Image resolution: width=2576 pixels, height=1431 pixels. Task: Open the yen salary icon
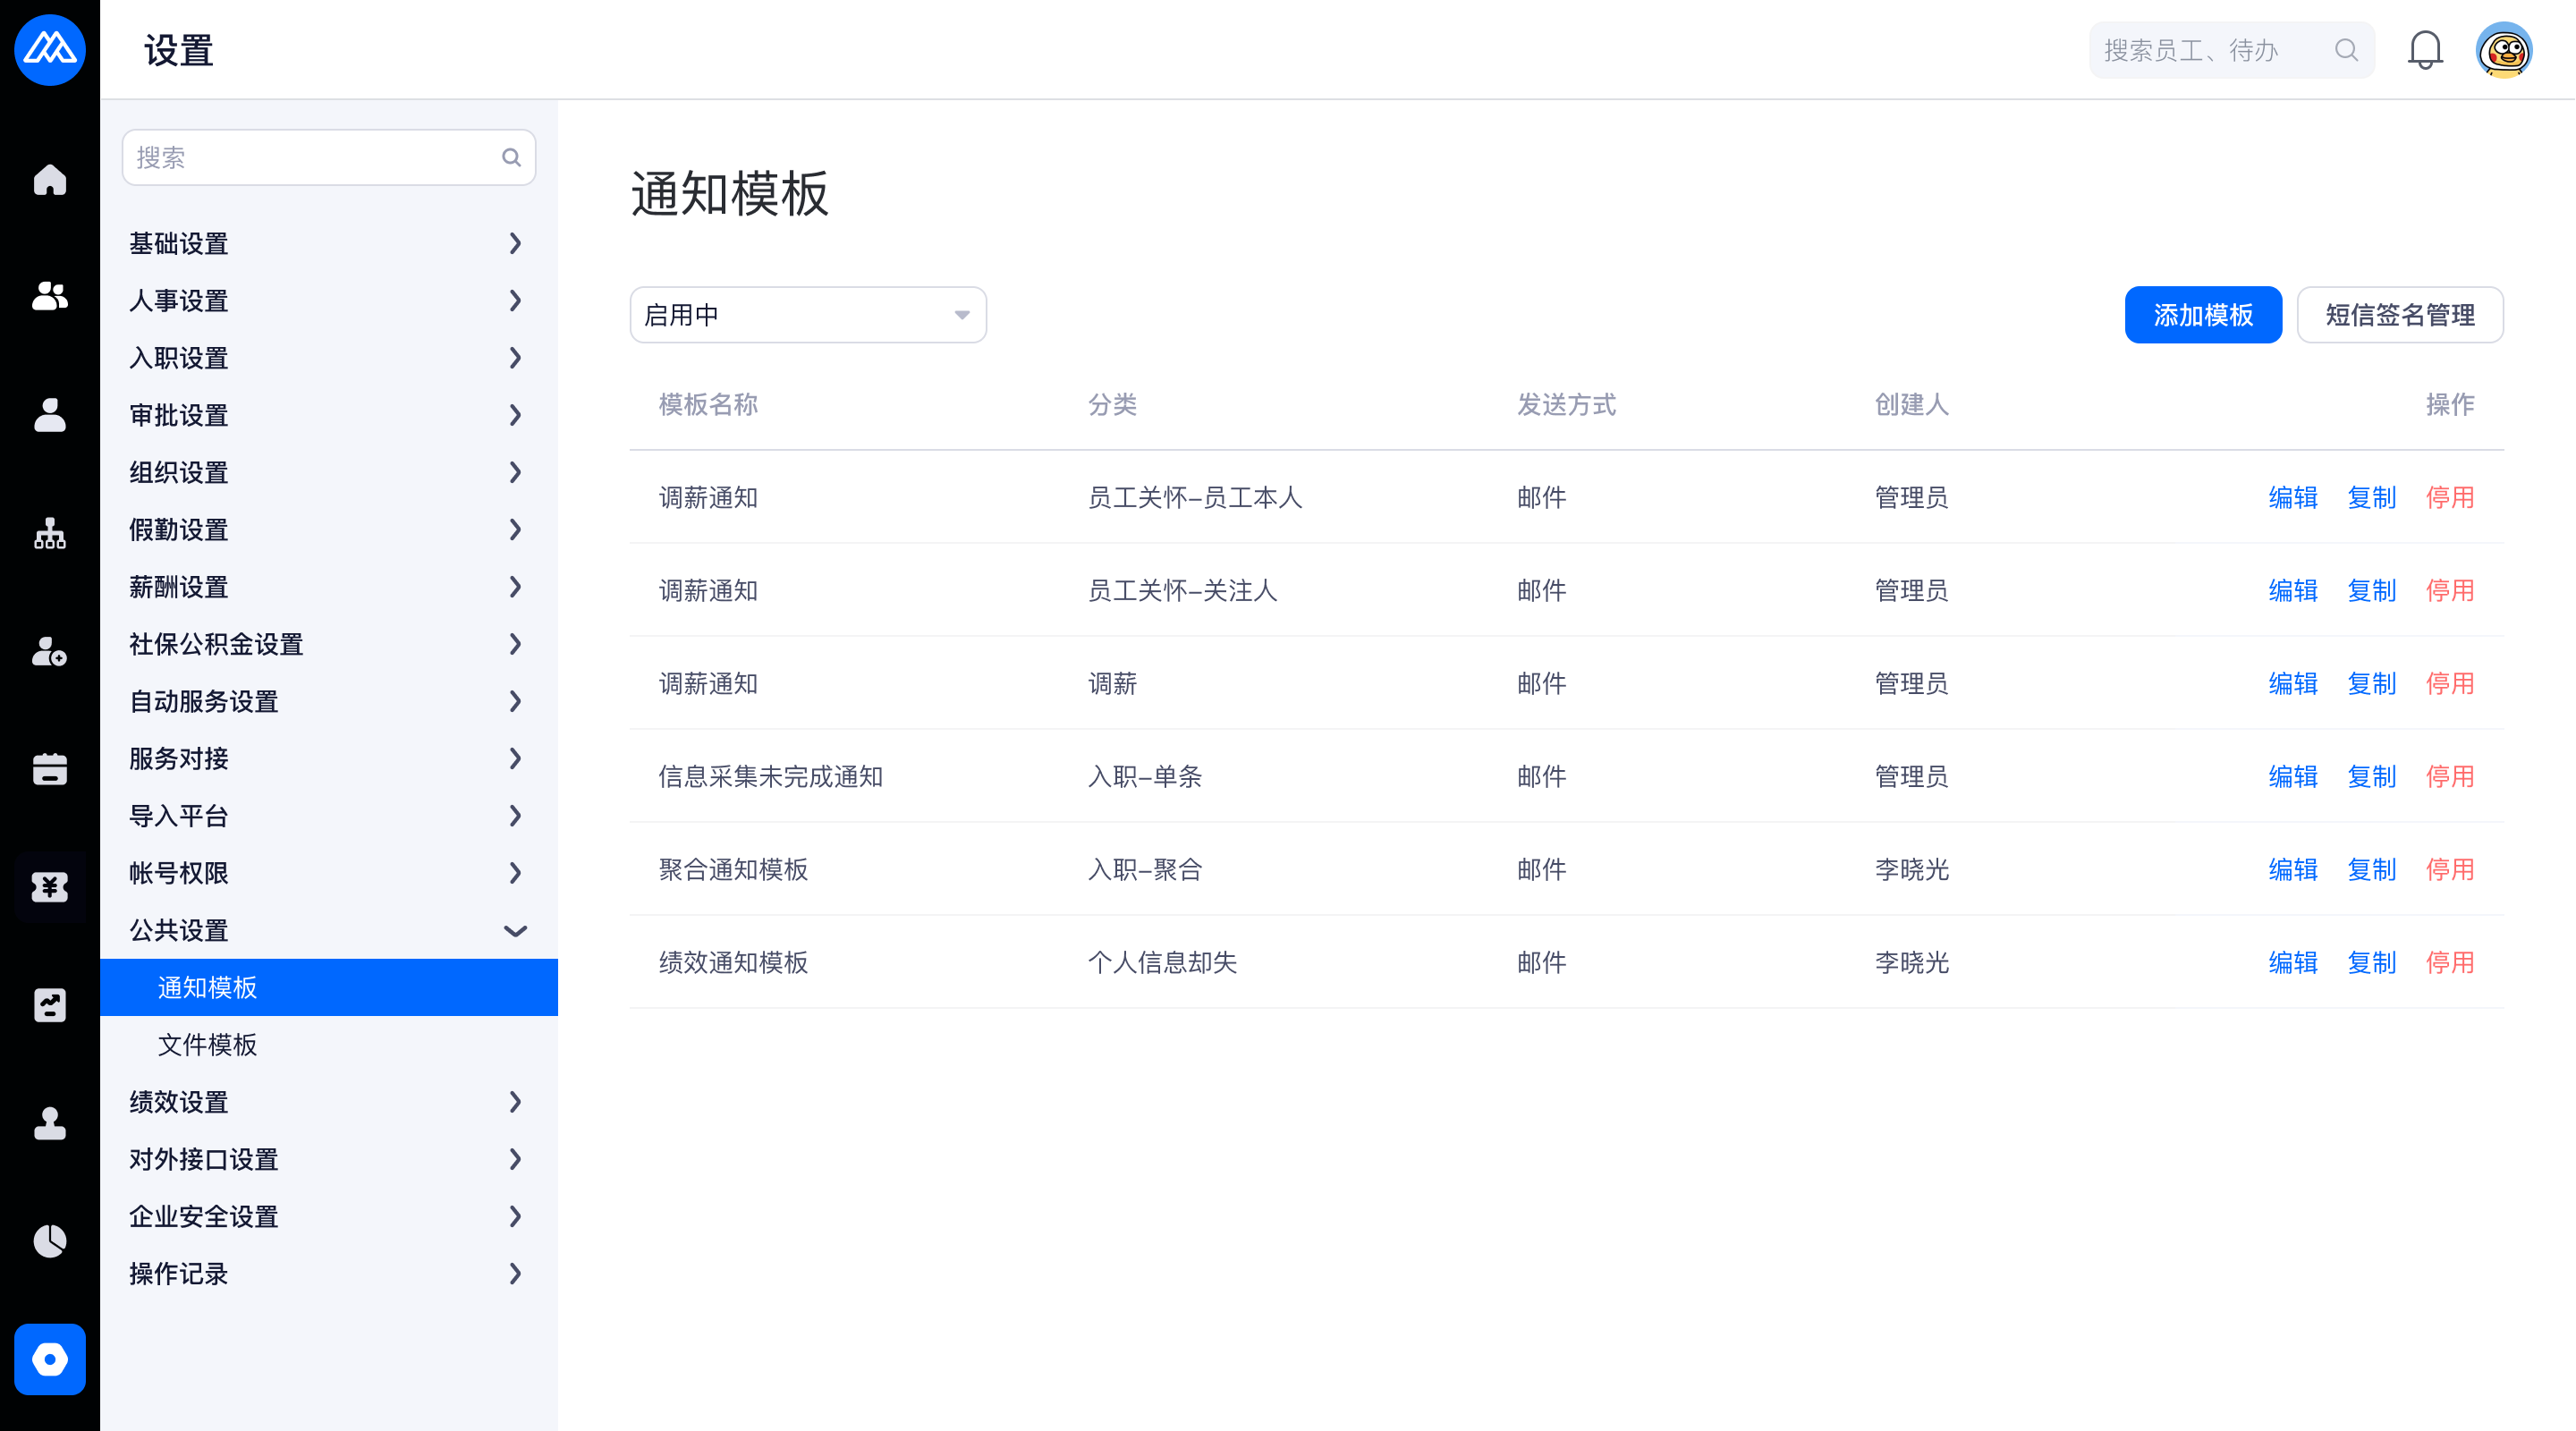[50, 887]
